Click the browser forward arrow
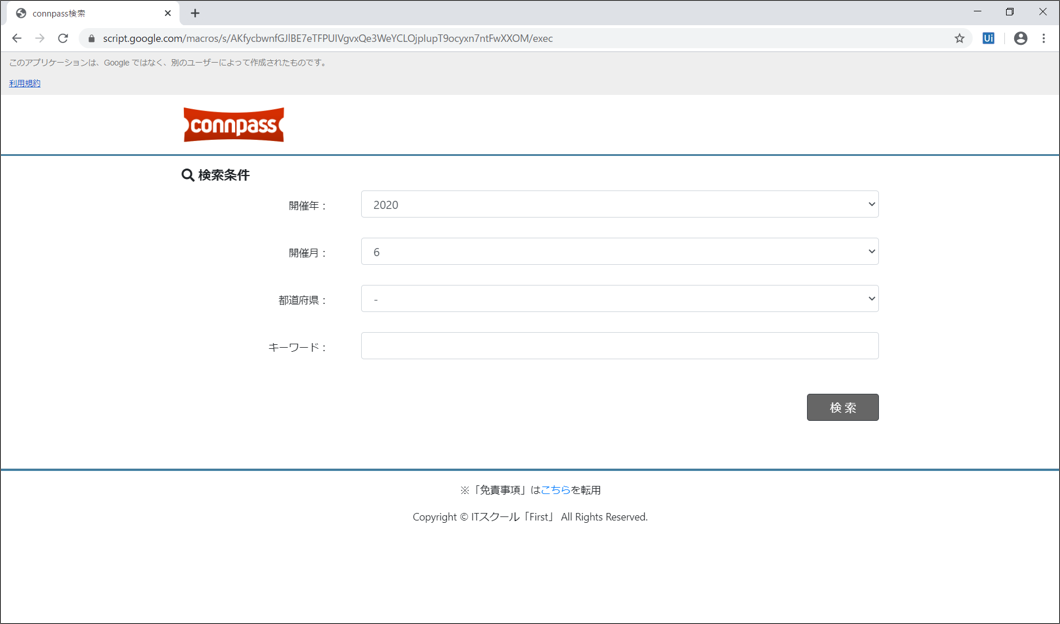 pyautogui.click(x=40, y=39)
